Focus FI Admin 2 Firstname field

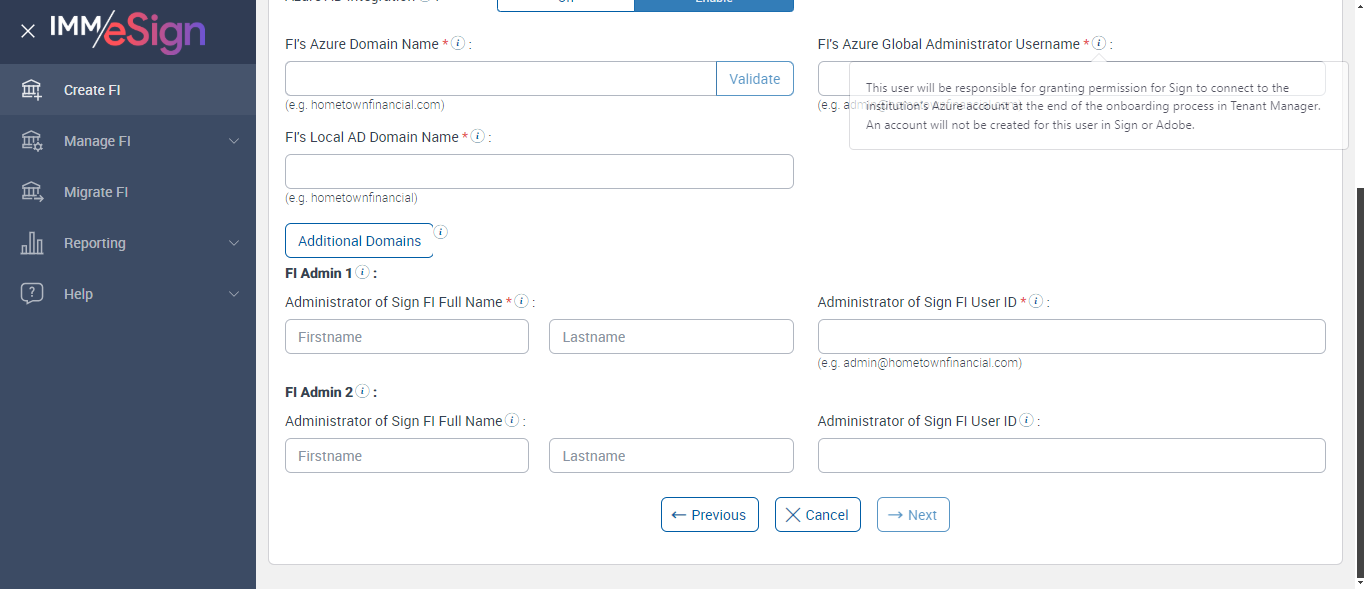coord(407,455)
